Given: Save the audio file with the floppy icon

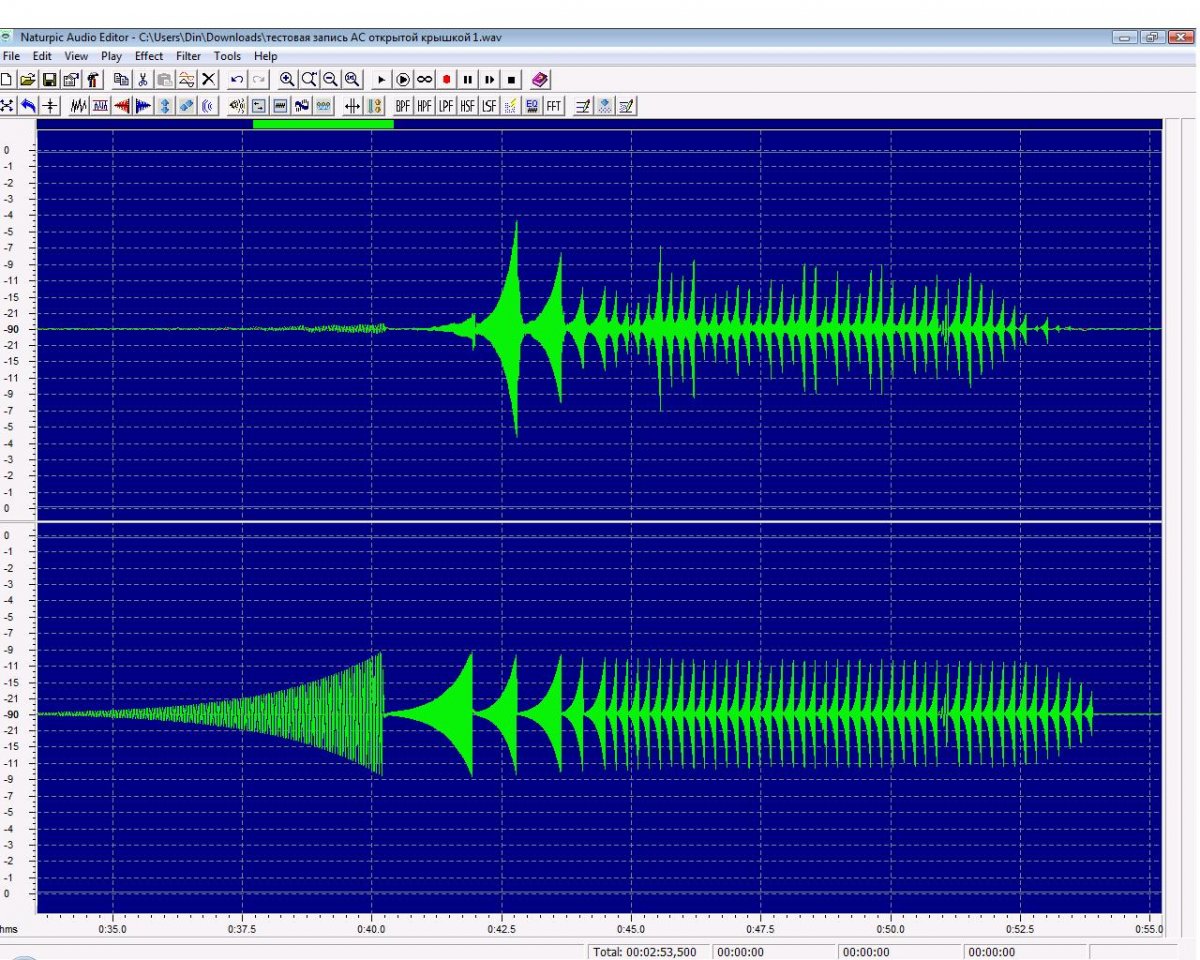Looking at the screenshot, I should pyautogui.click(x=49, y=79).
